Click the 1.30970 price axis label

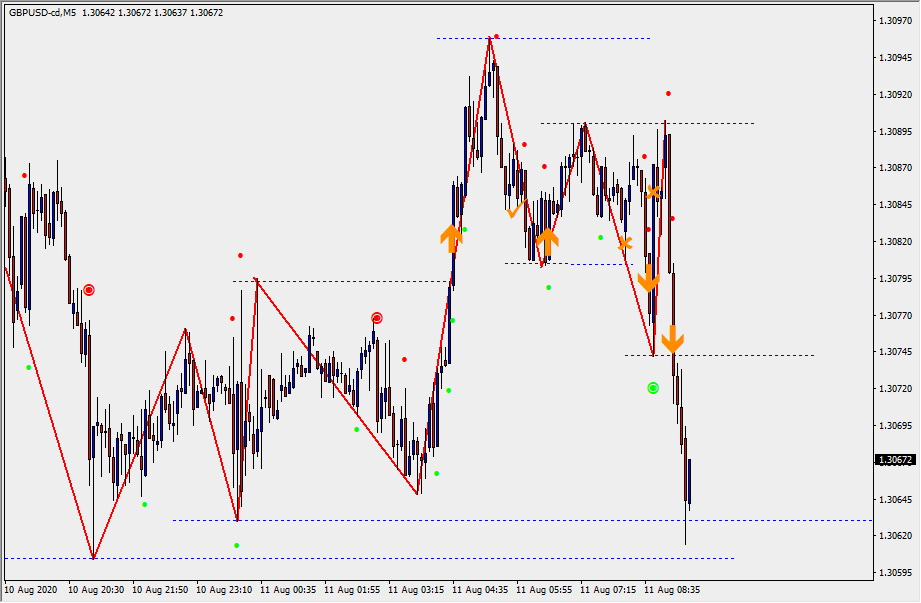(895, 20)
